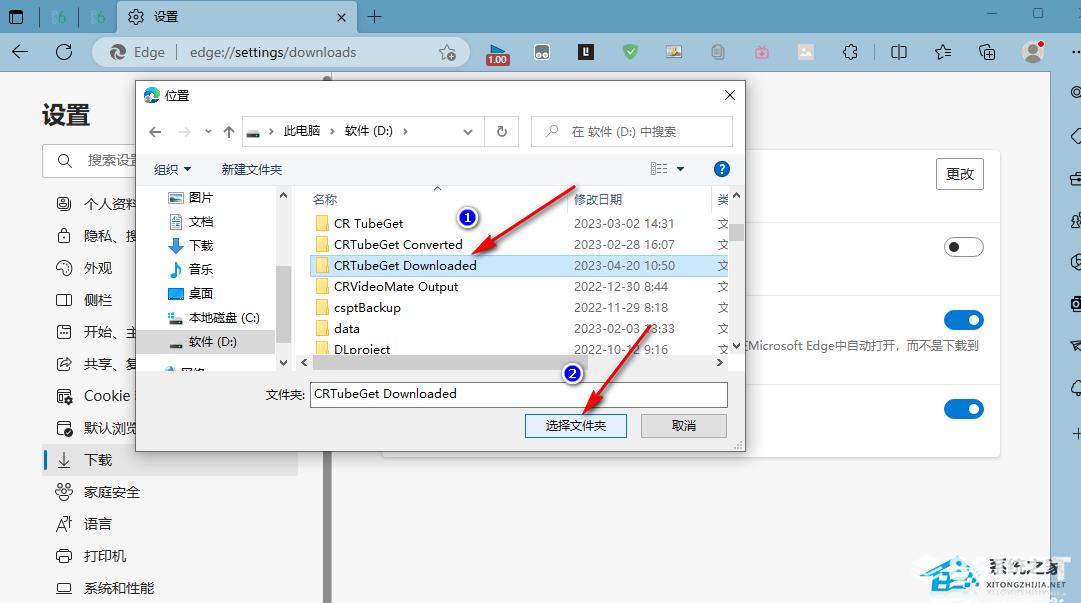1081x603 pixels.
Task: Open the black L extension icon
Action: coord(586,52)
